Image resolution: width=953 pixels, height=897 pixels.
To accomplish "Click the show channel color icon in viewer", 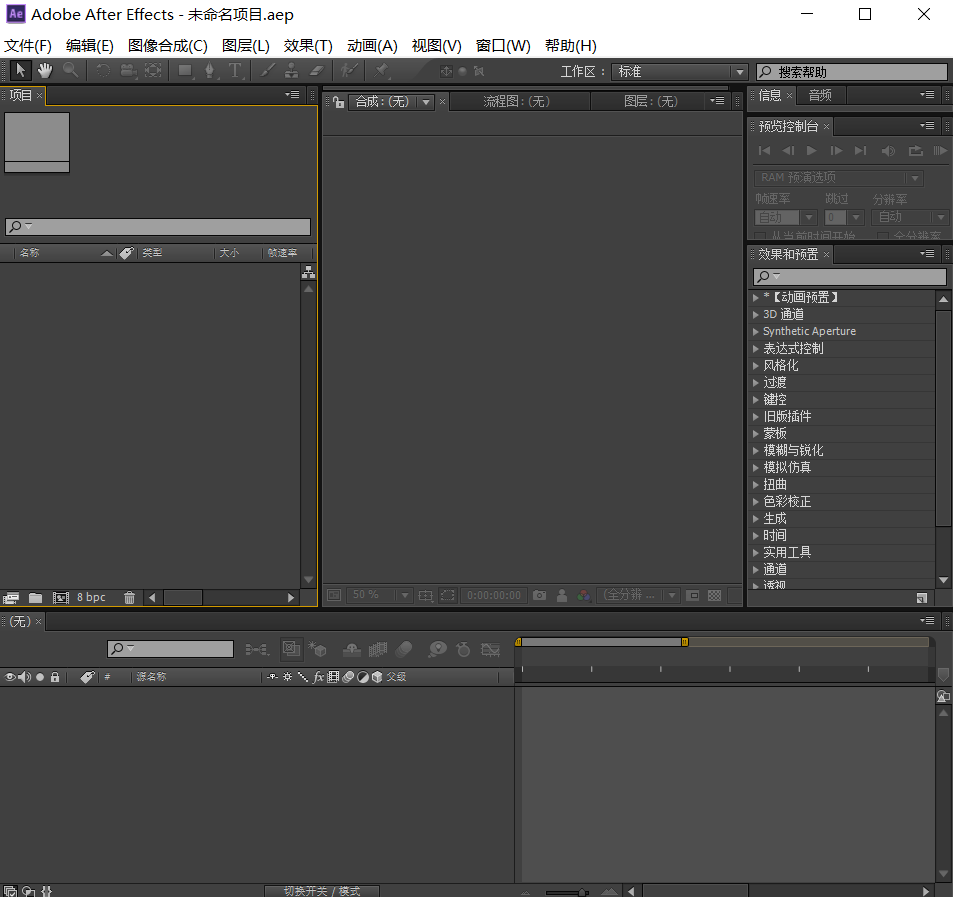I will click(584, 596).
